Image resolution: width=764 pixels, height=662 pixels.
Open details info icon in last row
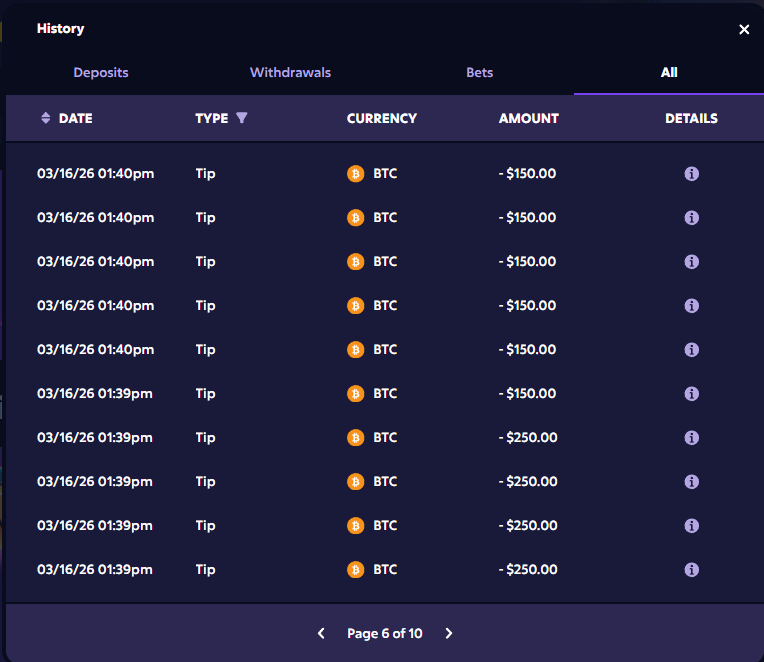(691, 569)
